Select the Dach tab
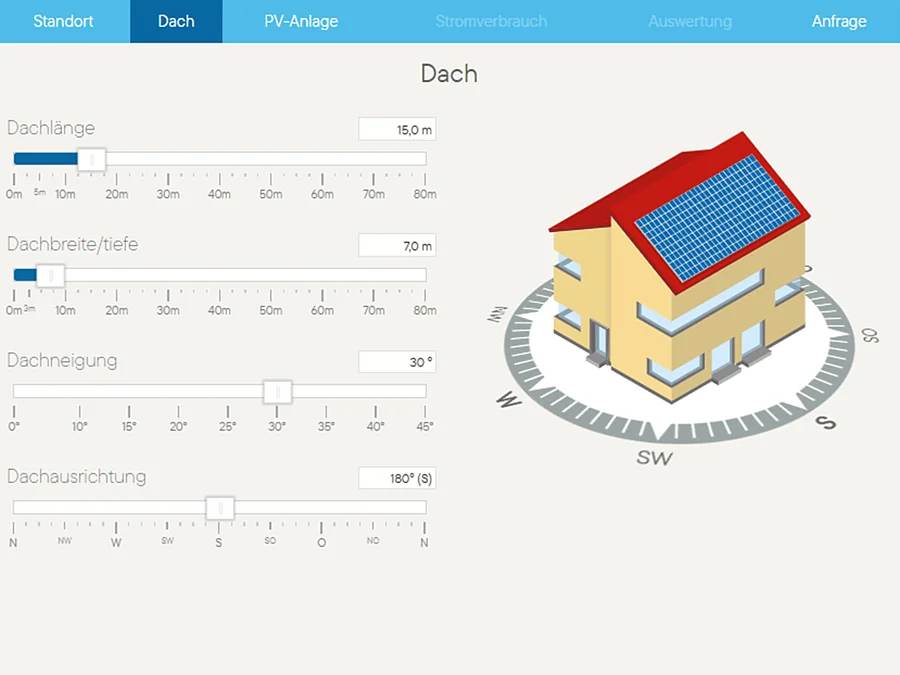 (176, 21)
